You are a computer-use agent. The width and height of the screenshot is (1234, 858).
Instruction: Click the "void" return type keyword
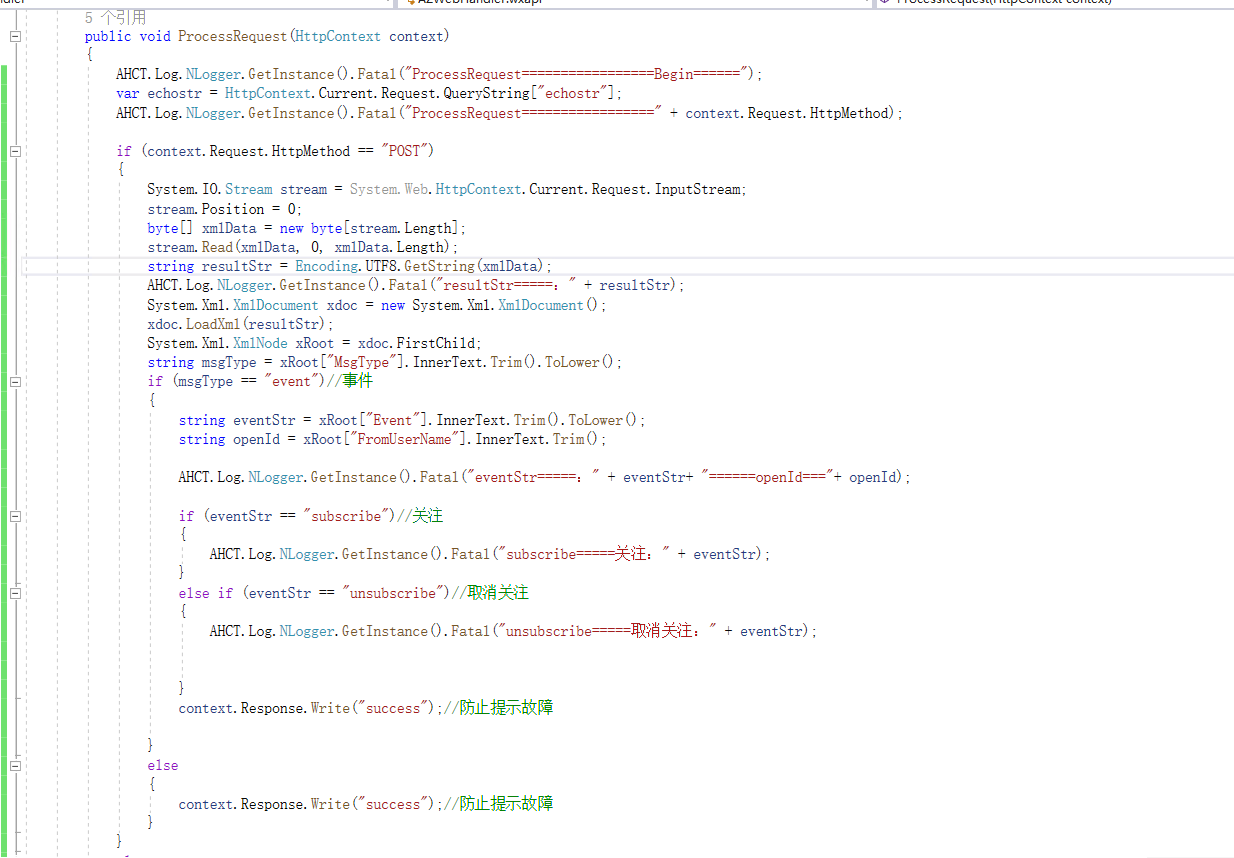coord(154,36)
